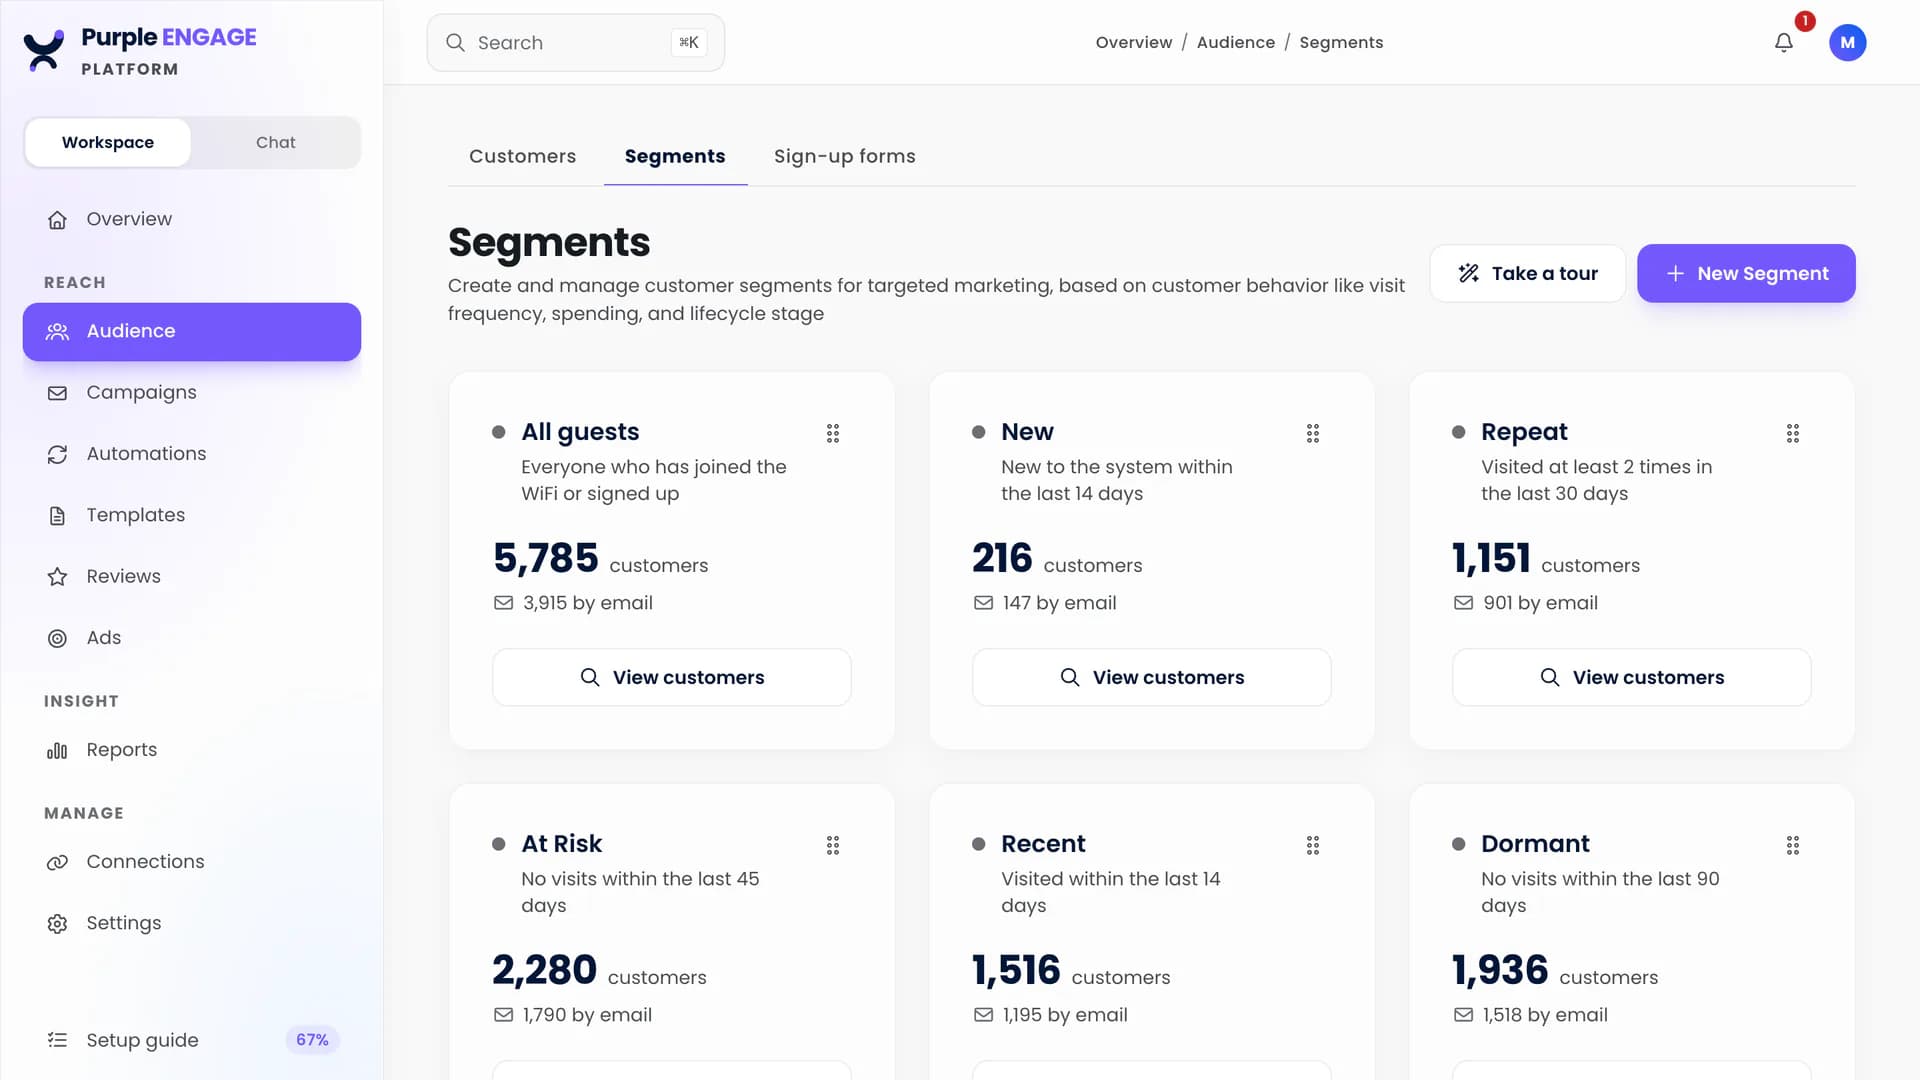
Task: Switch to the Customers tab
Action: click(522, 156)
